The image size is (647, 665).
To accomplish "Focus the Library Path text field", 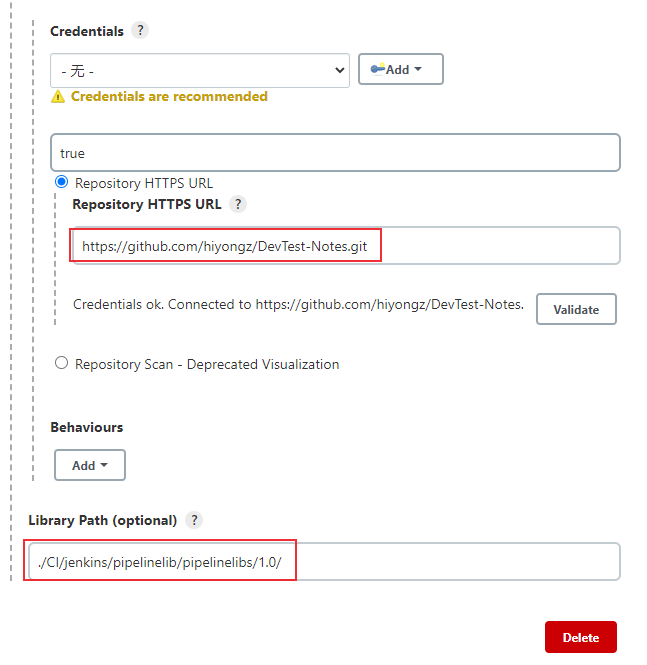I will coord(324,562).
